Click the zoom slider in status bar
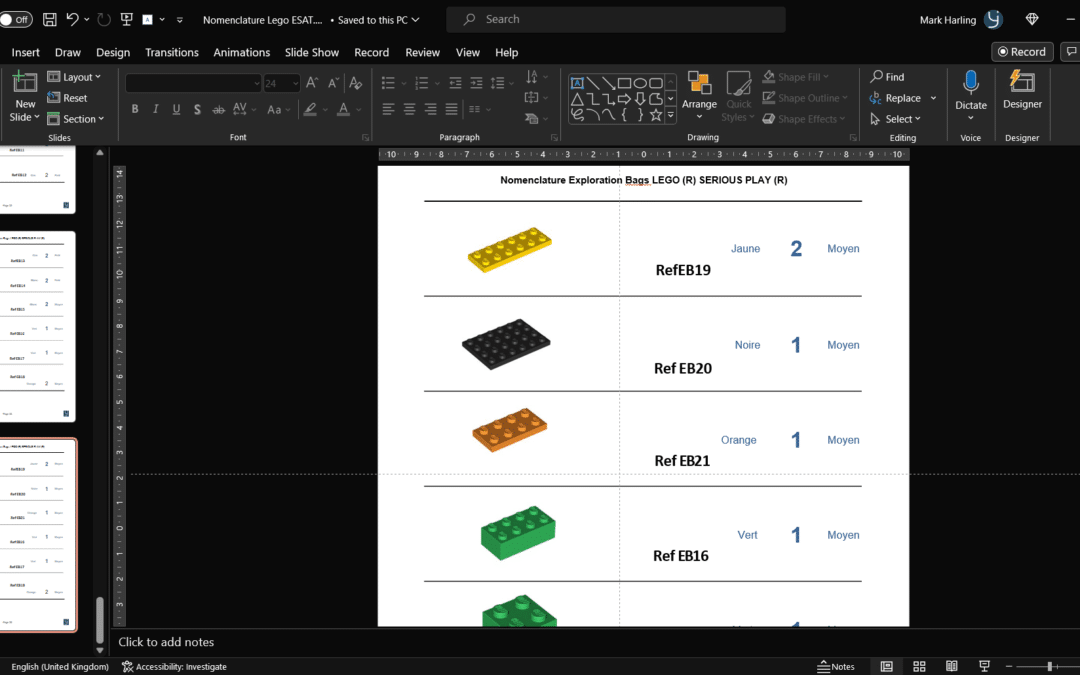Viewport: 1080px width, 675px height. pyautogui.click(x=1050, y=666)
